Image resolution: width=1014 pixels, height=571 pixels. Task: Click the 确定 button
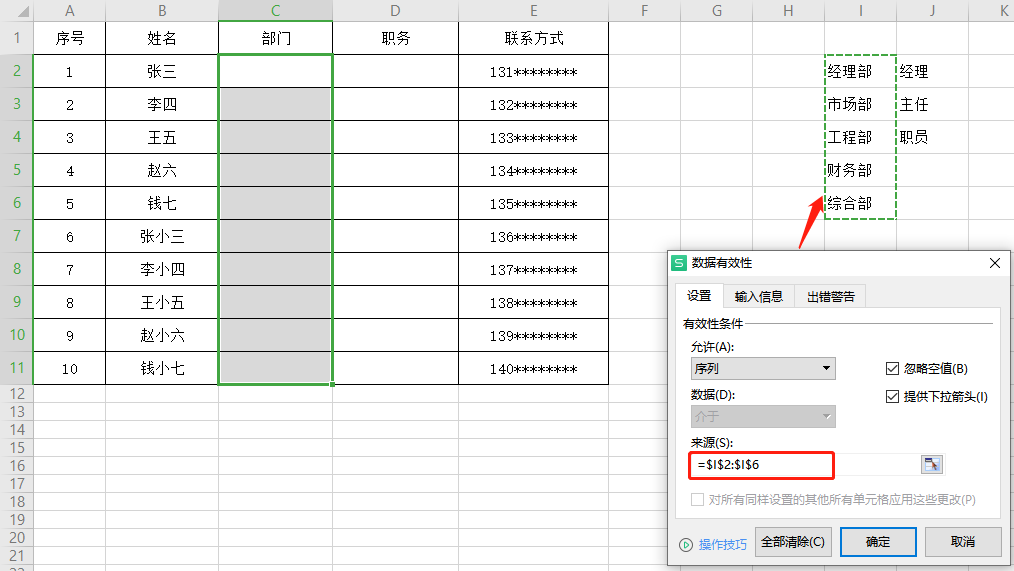point(878,542)
